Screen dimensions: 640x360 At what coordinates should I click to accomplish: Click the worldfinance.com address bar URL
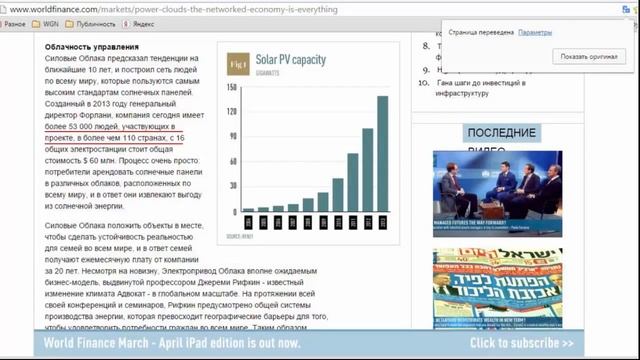pyautogui.click(x=174, y=9)
